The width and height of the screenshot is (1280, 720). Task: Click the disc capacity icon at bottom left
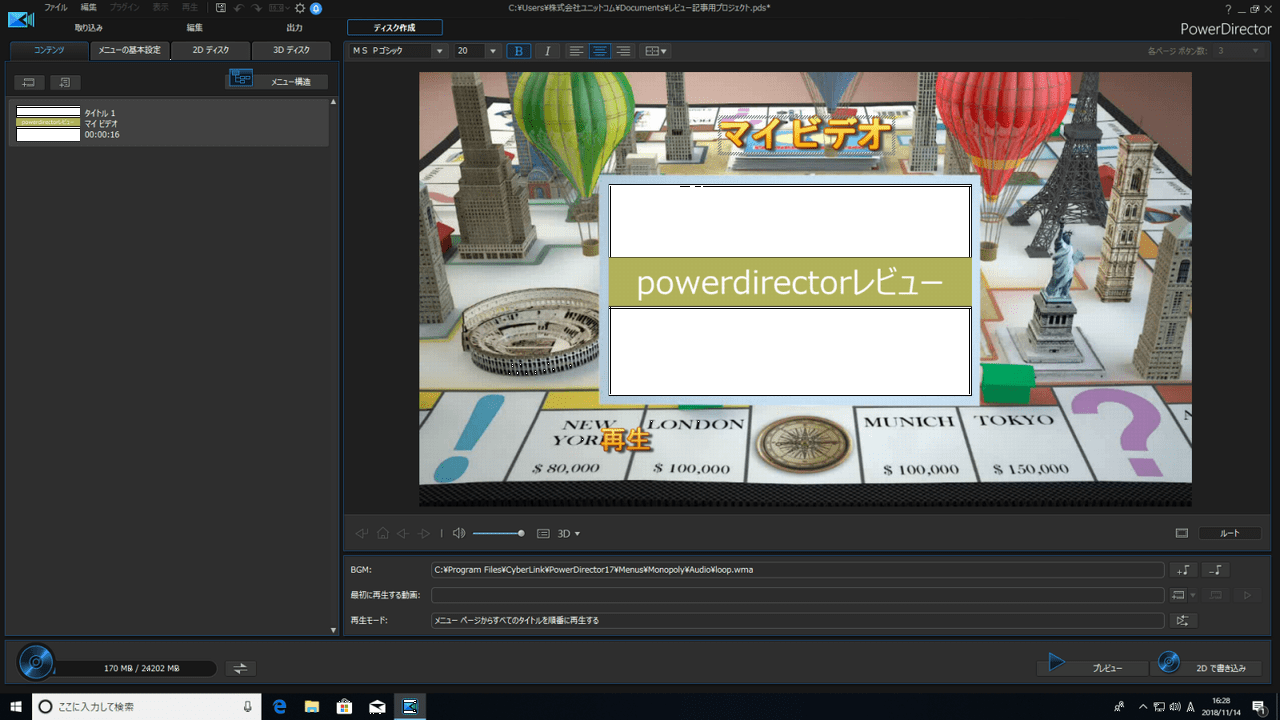tap(36, 662)
